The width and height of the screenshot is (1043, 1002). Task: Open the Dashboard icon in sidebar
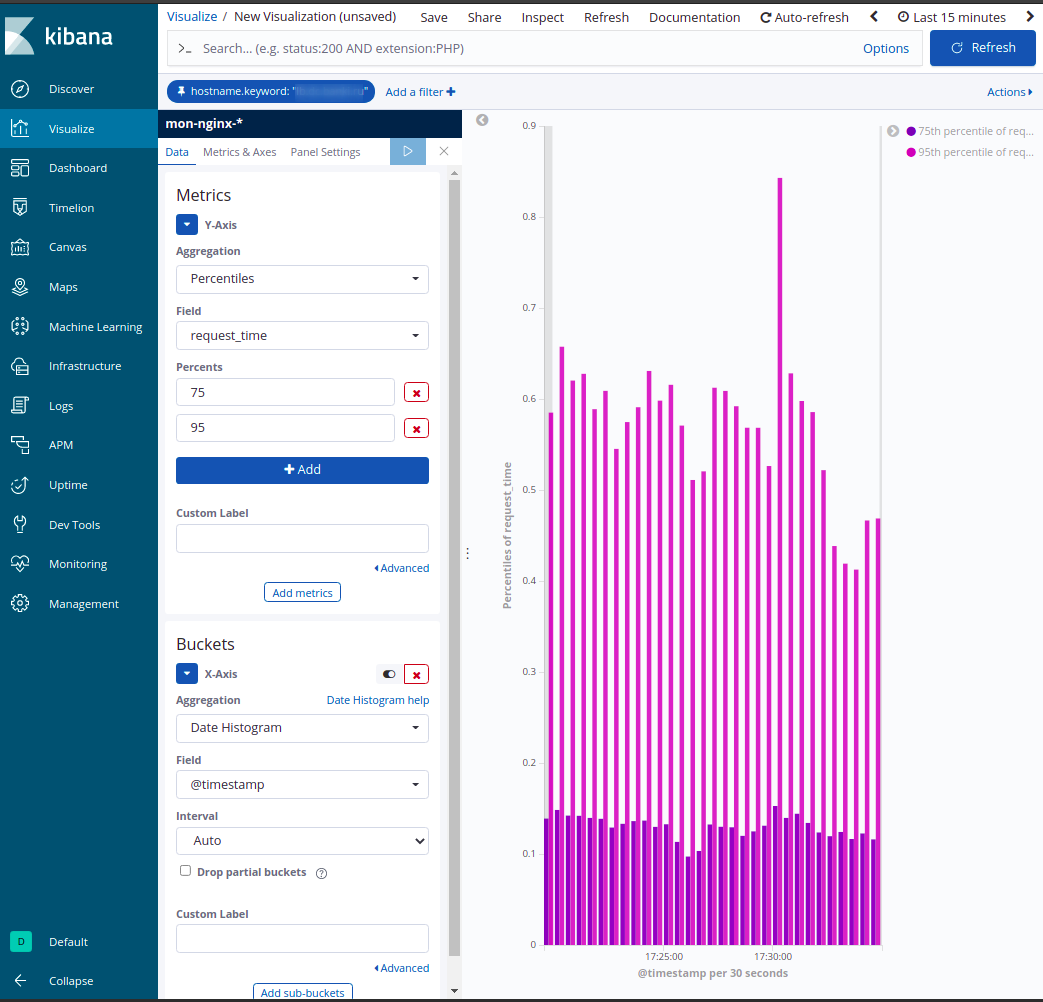20,168
